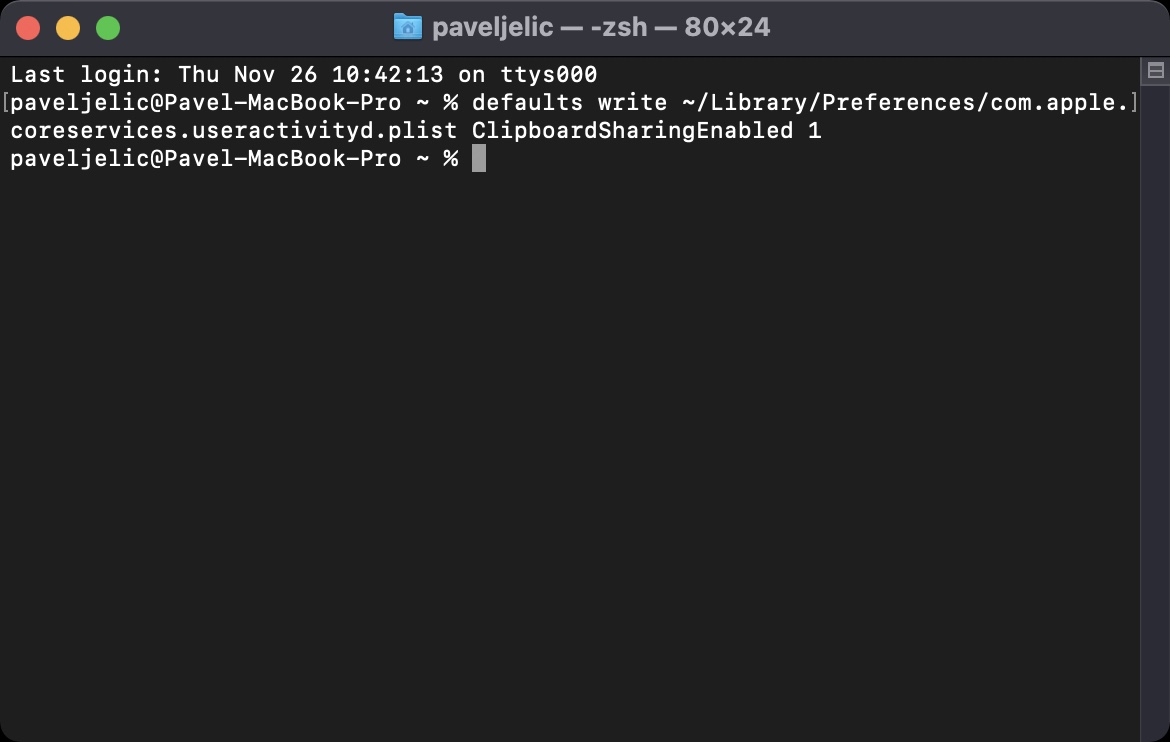Click the terminal scrollbar track

[1155, 400]
